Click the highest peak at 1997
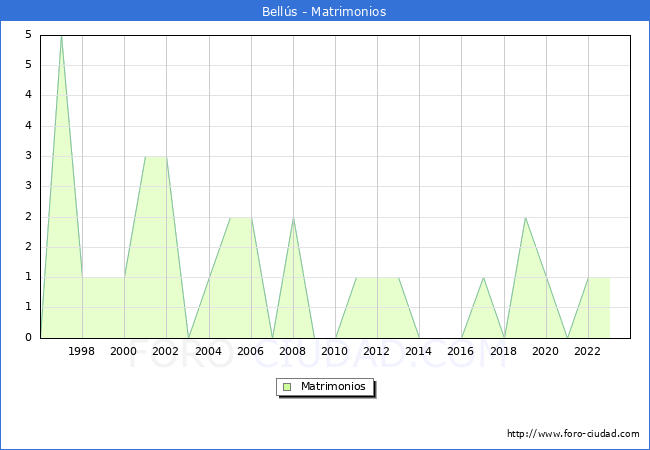 [x=61, y=36]
